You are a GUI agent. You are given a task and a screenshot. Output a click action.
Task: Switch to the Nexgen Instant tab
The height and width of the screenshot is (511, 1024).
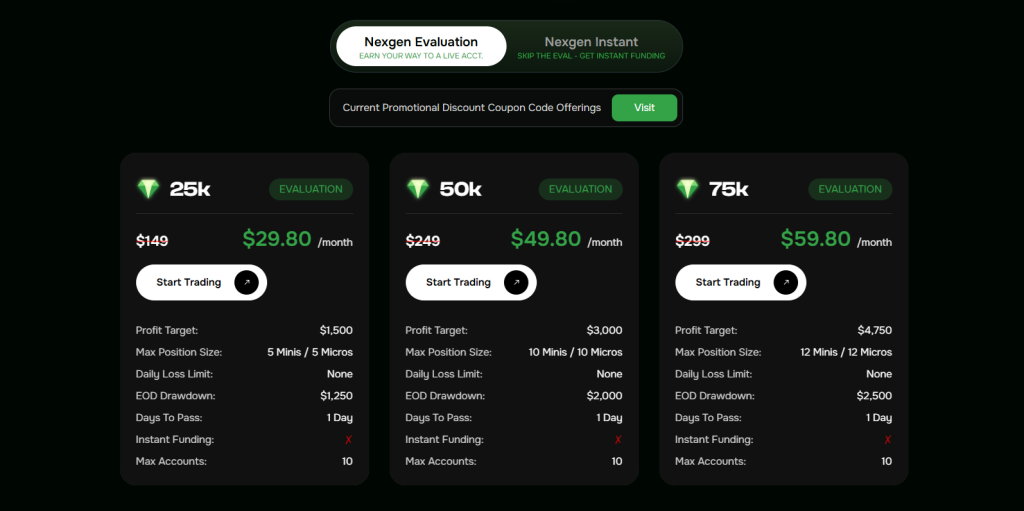click(x=591, y=46)
